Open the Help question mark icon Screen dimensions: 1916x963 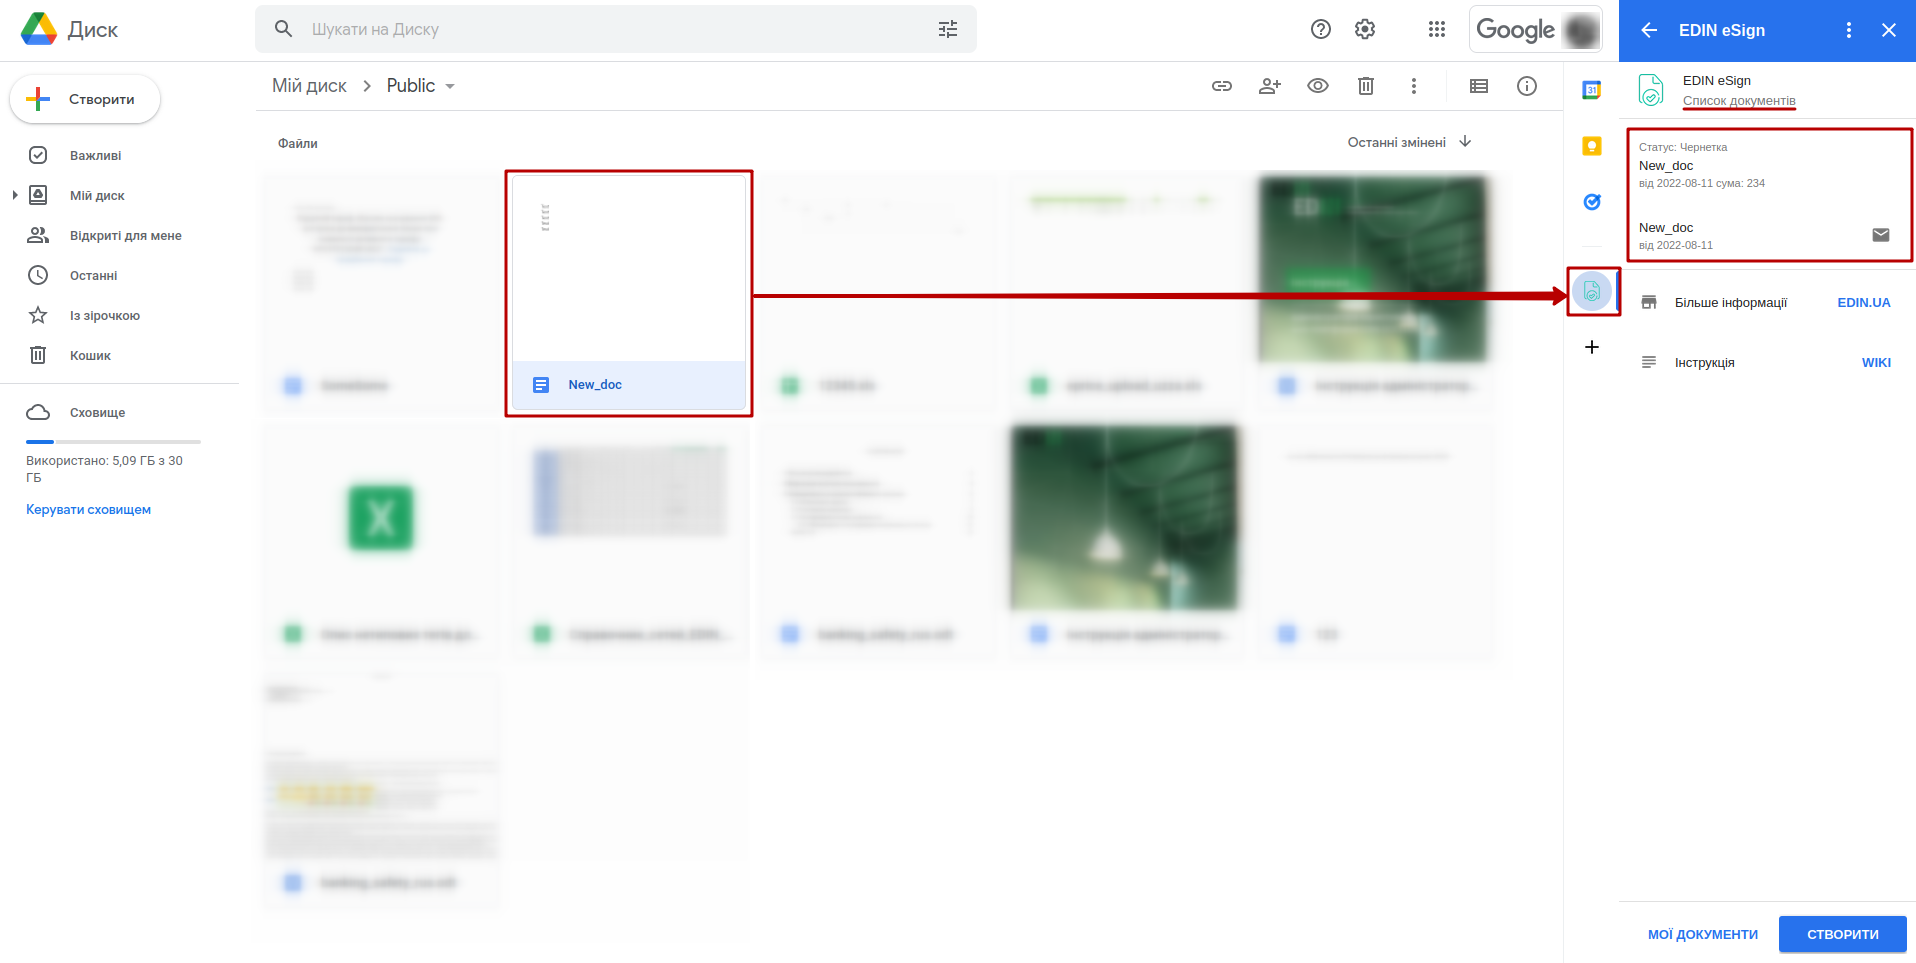point(1321,29)
